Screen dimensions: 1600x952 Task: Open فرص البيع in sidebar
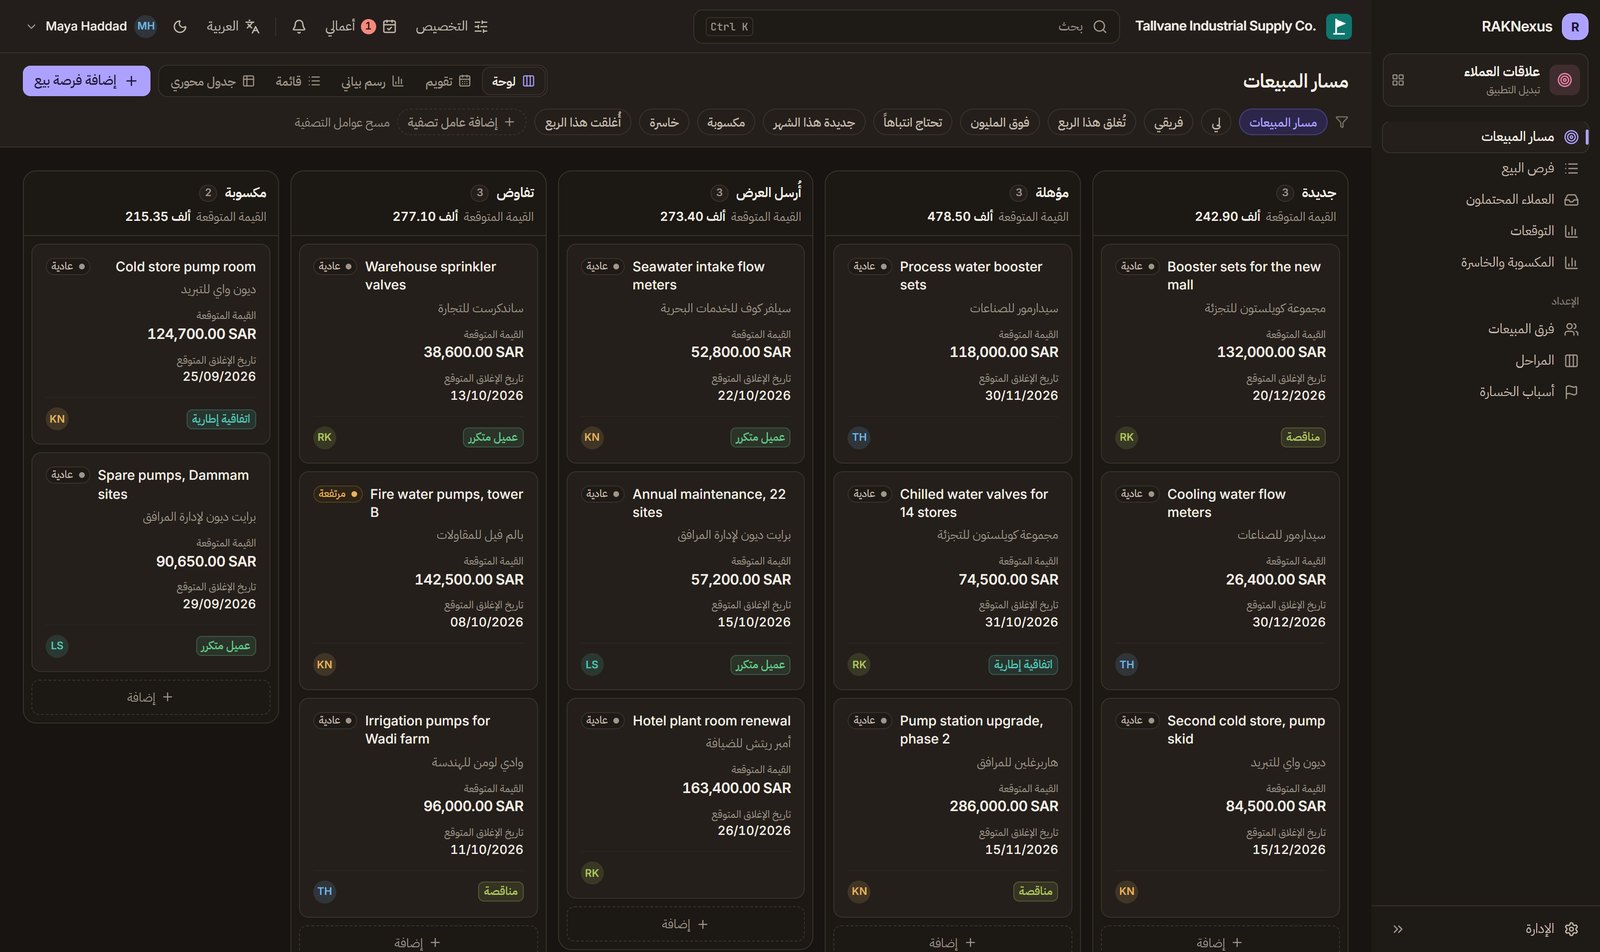click(x=1485, y=168)
